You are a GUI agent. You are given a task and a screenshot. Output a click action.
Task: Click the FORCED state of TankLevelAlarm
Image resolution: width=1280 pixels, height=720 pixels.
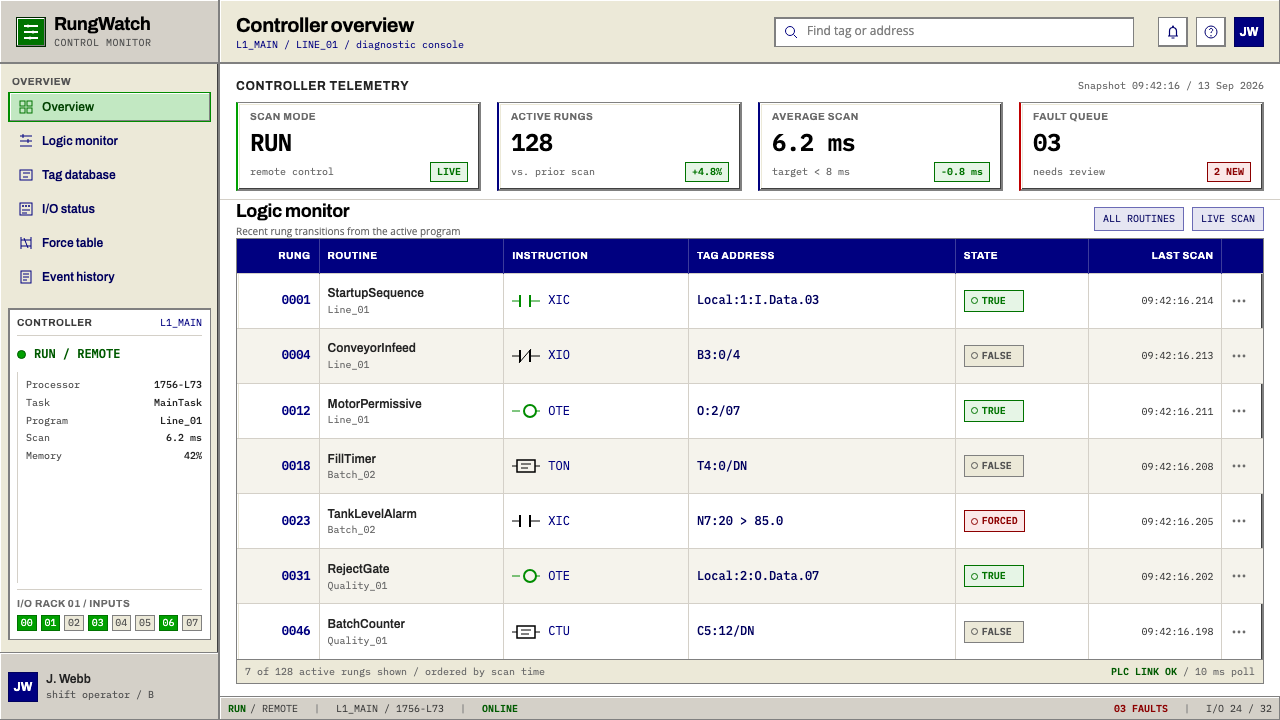[x=994, y=521]
